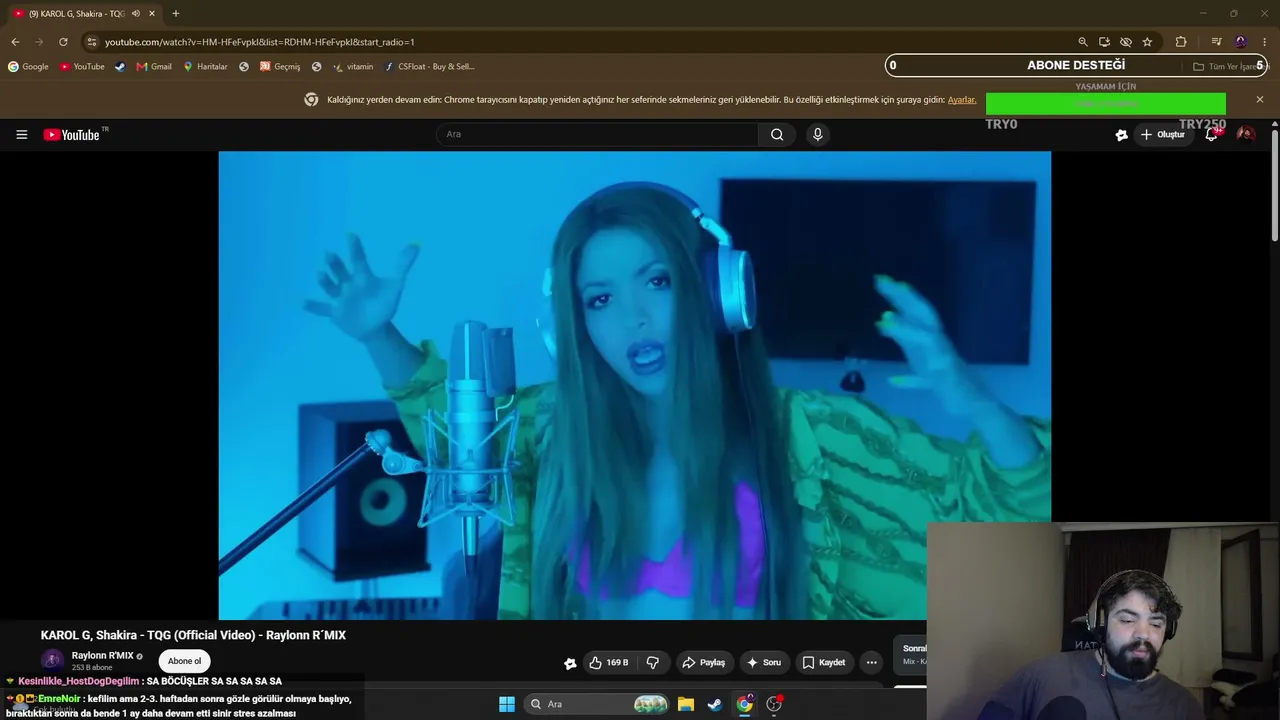Click the Windows taskbar search box
The image size is (1280, 720).
tap(597, 704)
